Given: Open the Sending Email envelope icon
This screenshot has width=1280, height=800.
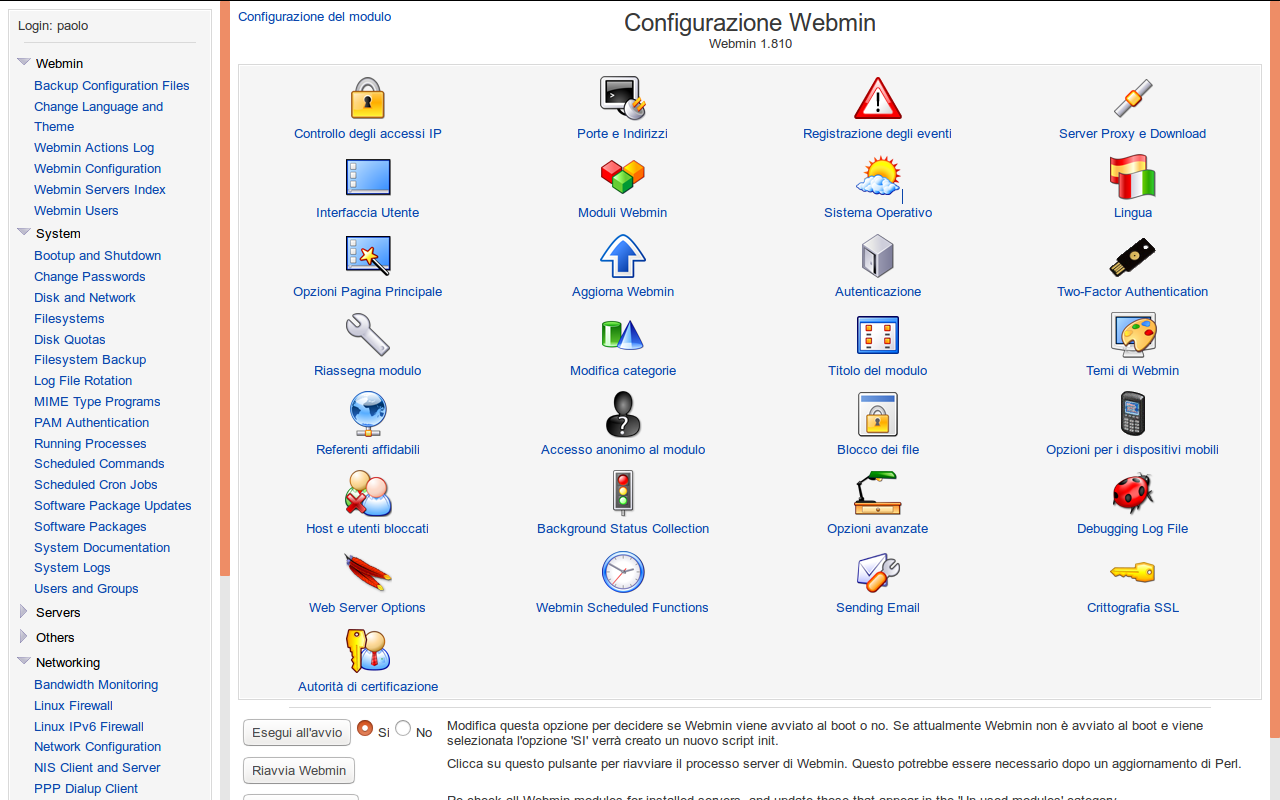Looking at the screenshot, I should 878,572.
